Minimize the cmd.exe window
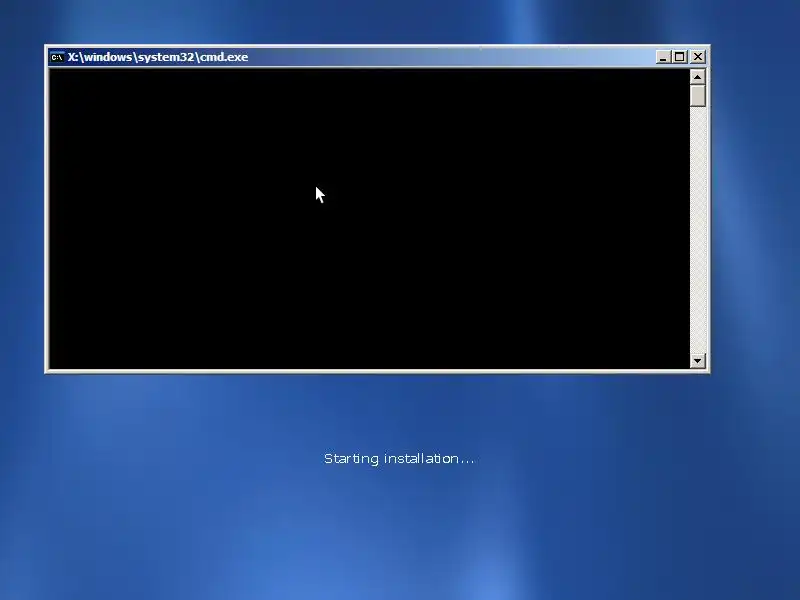This screenshot has width=800, height=600. (662, 57)
